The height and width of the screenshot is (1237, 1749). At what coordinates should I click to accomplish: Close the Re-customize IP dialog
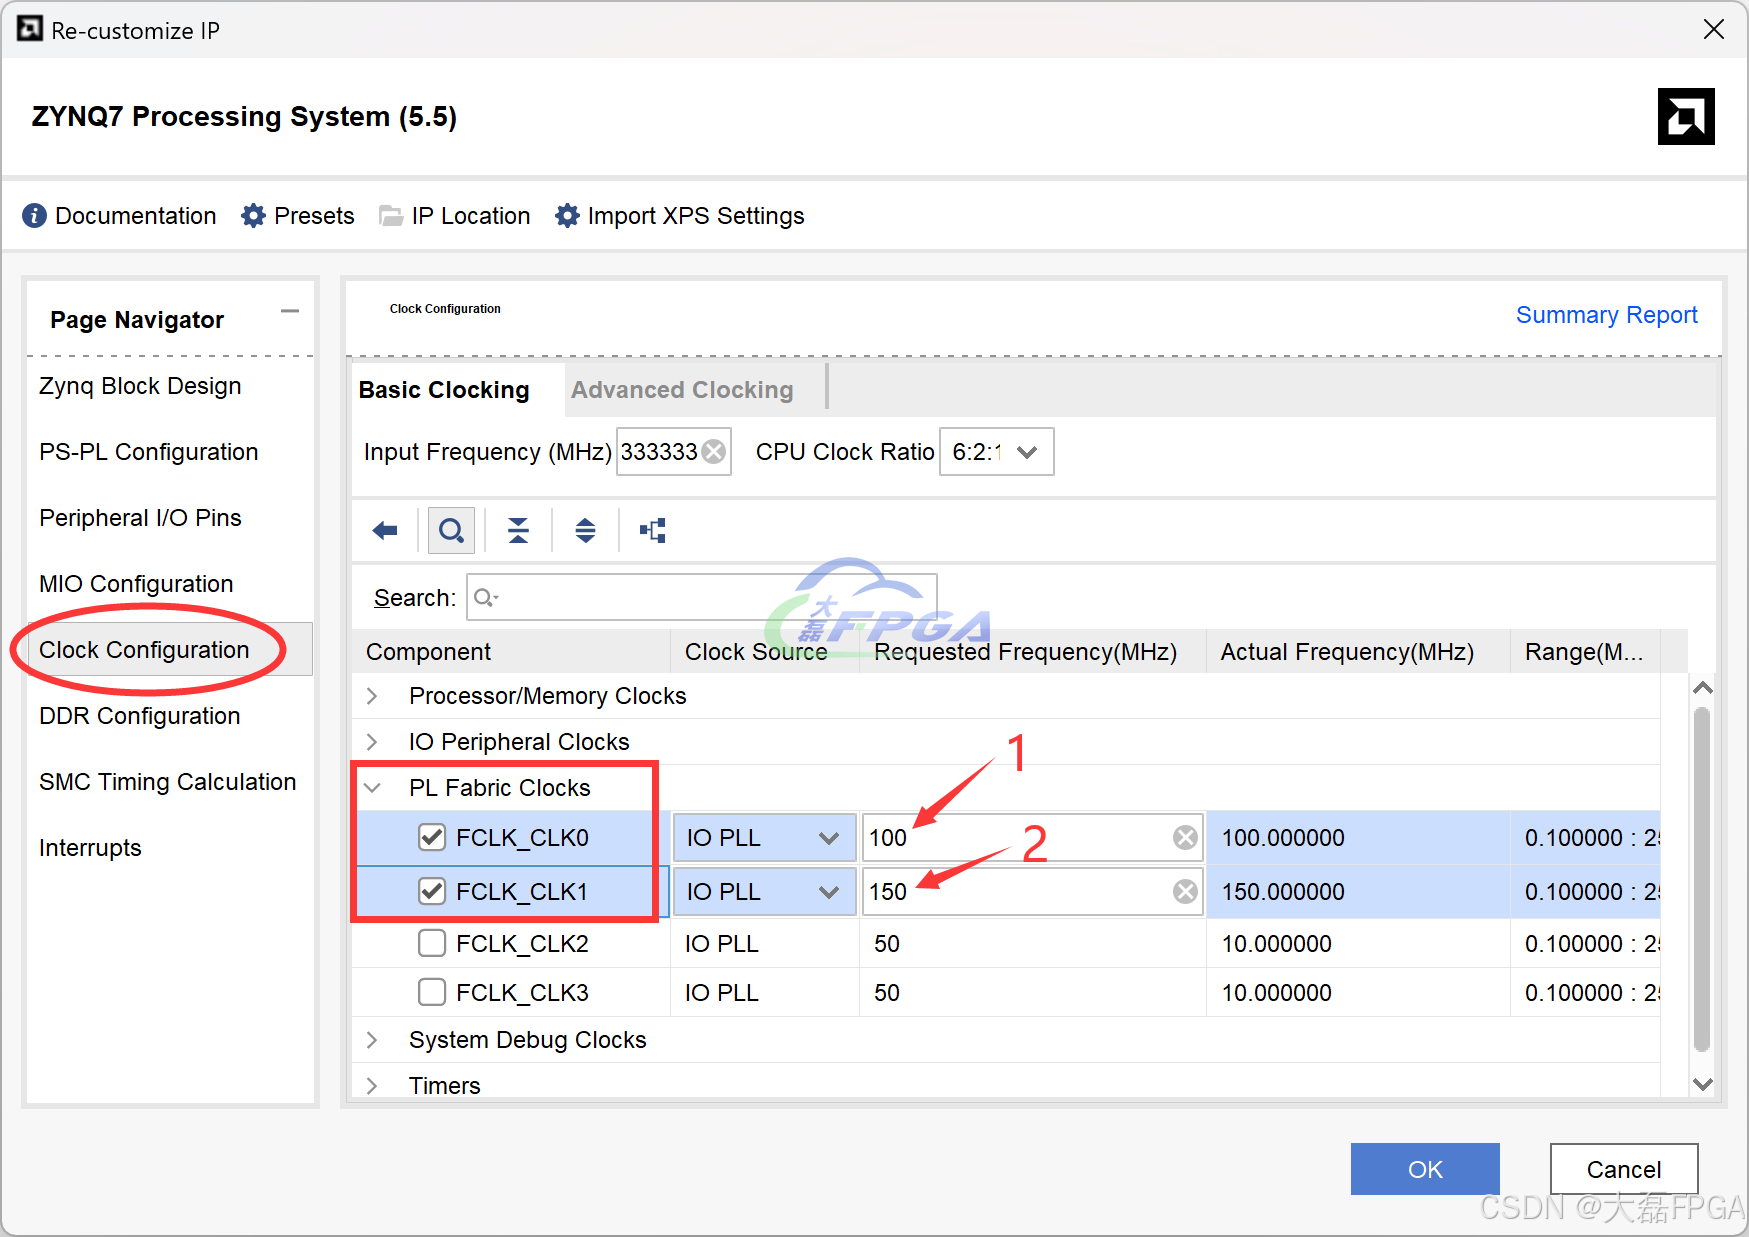point(1714,30)
